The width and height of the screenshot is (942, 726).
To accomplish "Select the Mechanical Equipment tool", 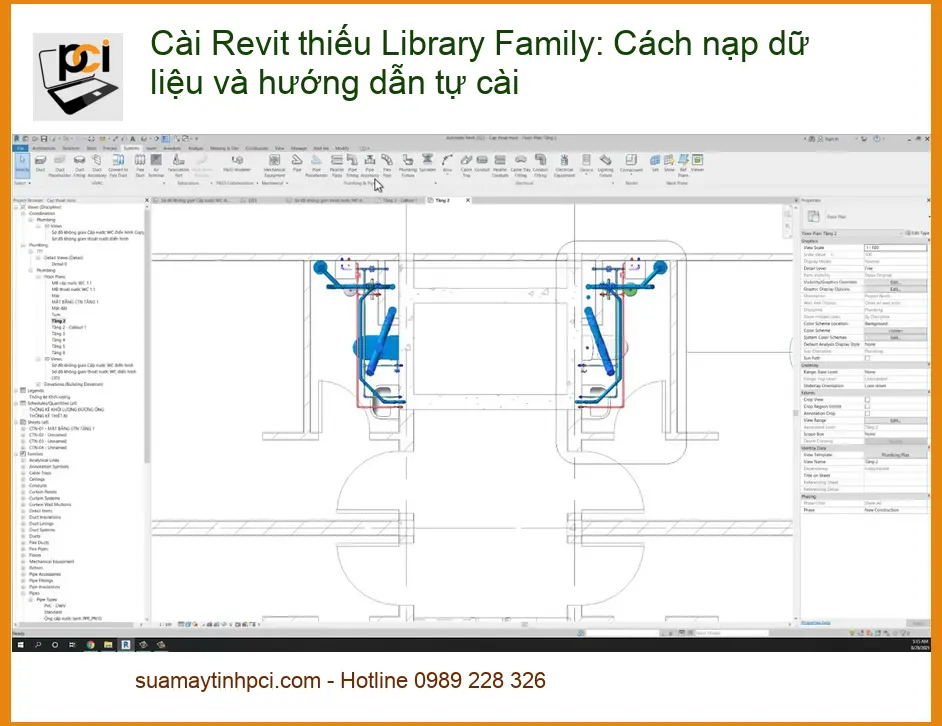I will (x=275, y=165).
